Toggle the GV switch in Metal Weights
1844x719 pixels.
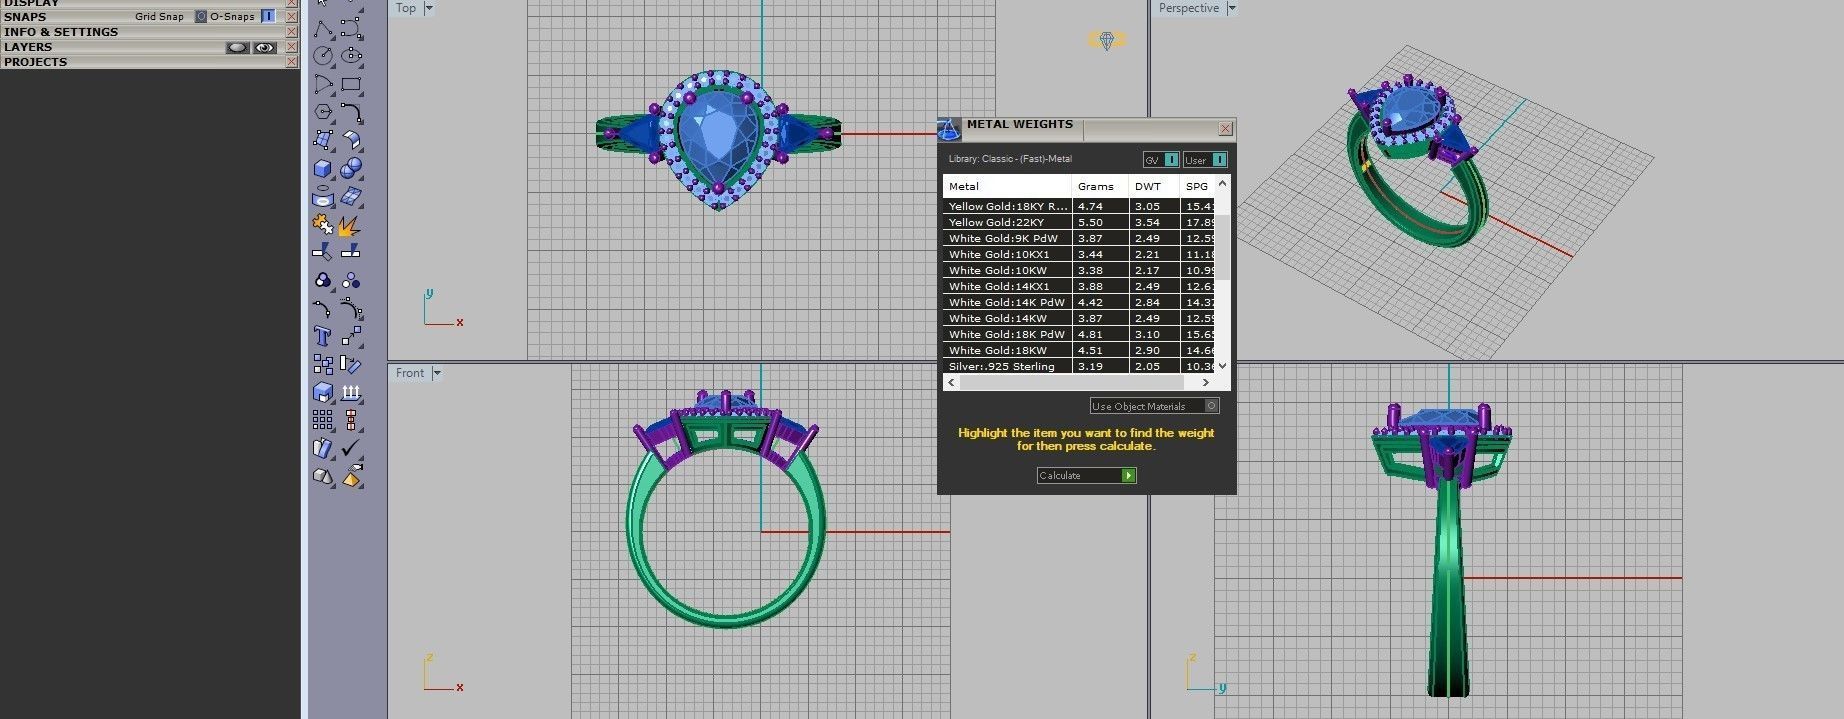(x=1171, y=160)
